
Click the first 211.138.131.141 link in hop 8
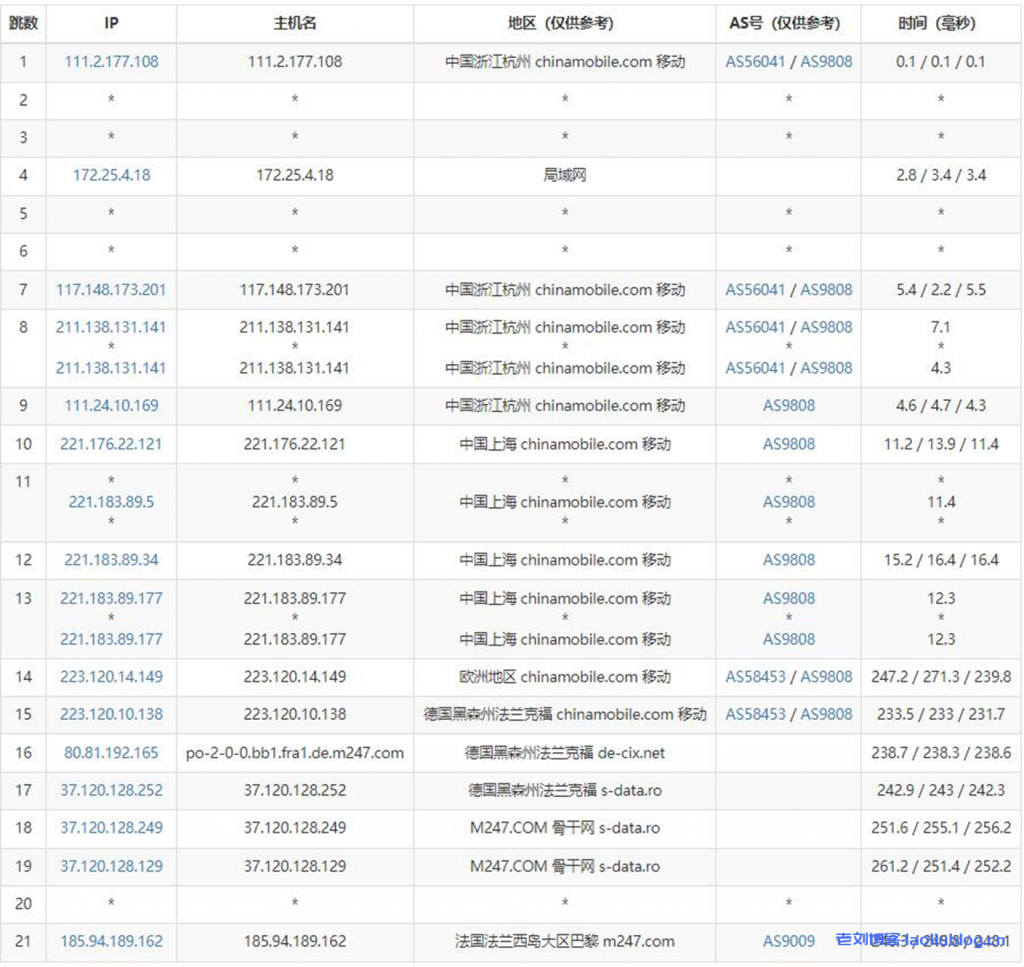click(110, 327)
